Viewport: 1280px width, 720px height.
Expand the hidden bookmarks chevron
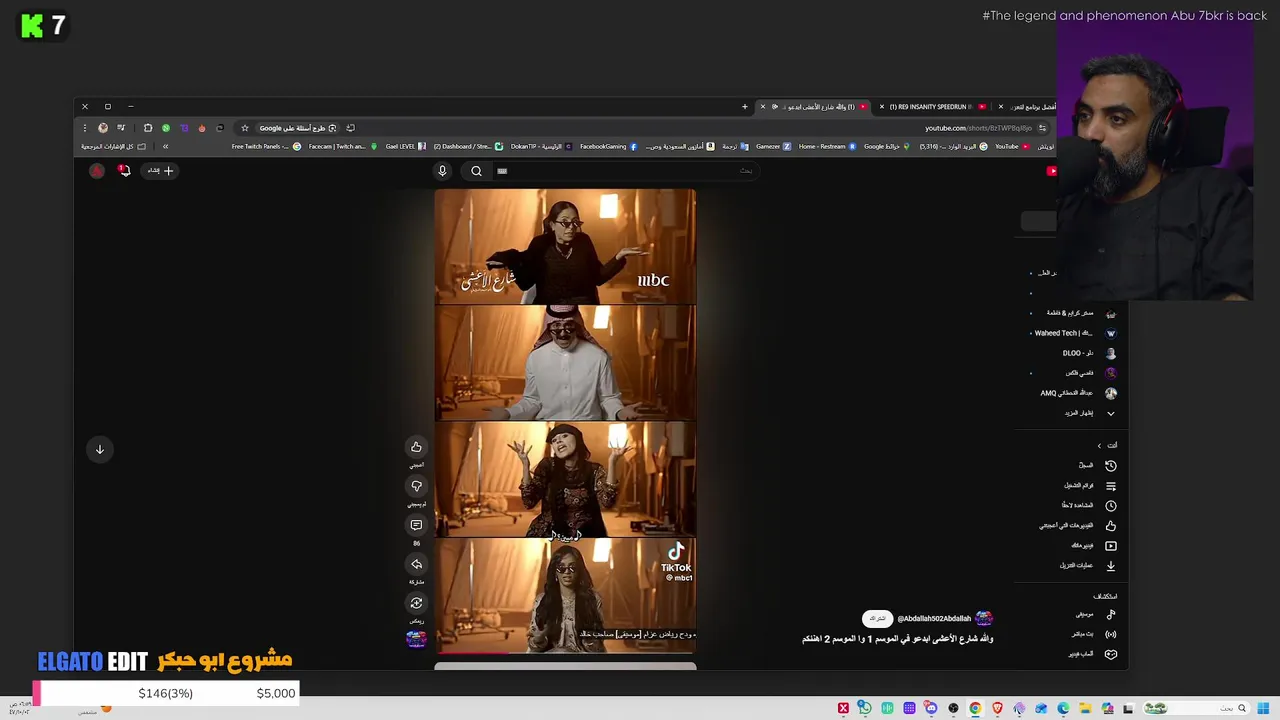[166, 147]
